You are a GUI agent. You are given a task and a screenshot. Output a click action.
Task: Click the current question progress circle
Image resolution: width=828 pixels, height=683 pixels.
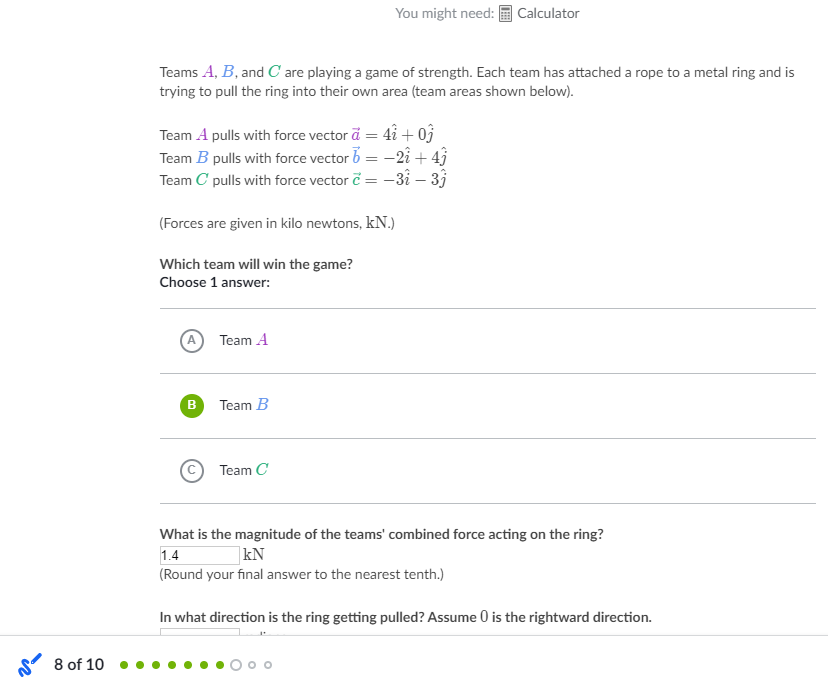236,665
